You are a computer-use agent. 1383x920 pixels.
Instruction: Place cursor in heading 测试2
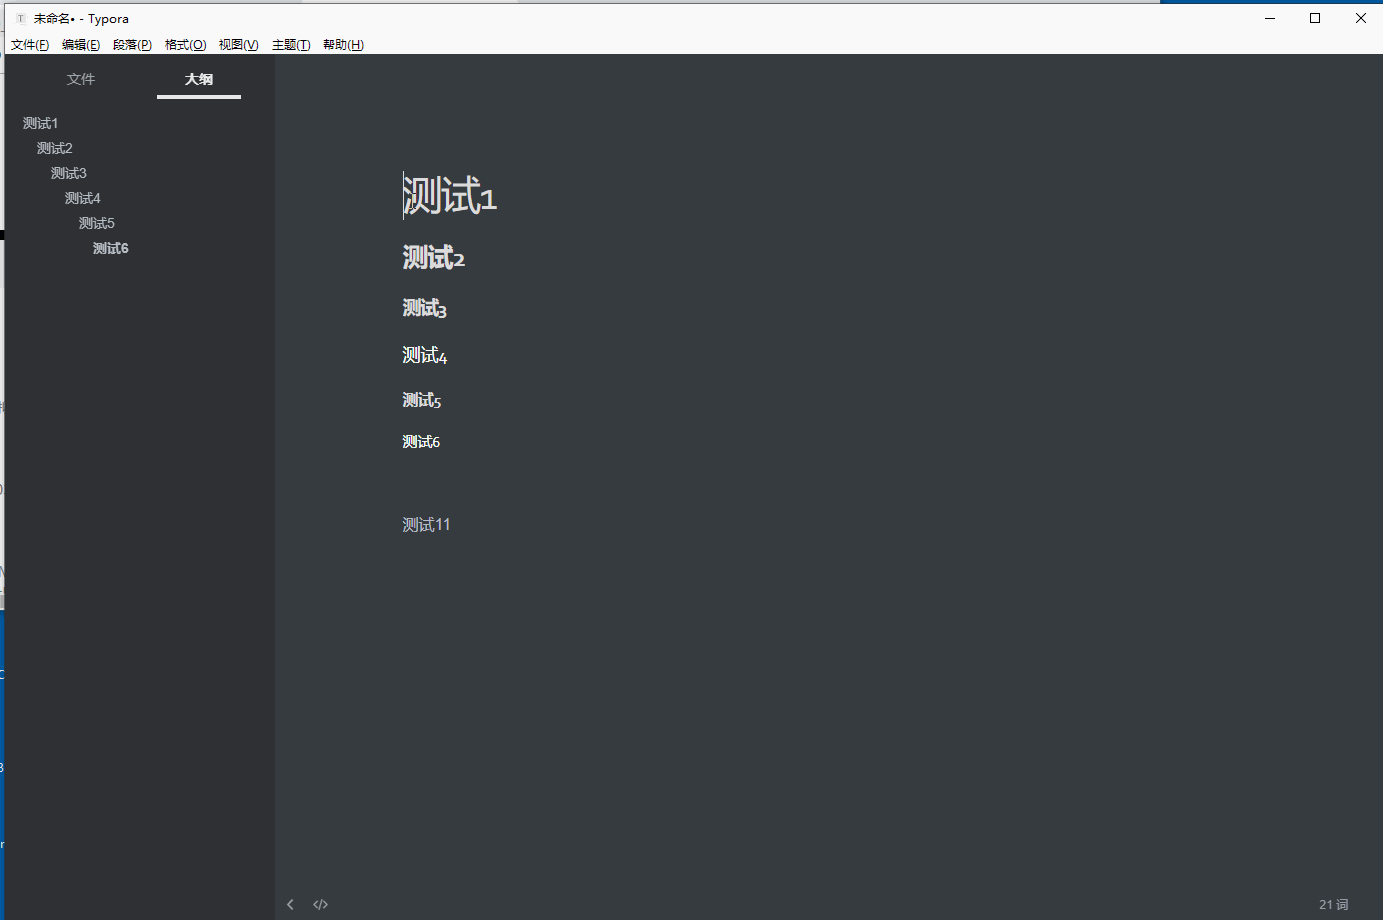434,258
